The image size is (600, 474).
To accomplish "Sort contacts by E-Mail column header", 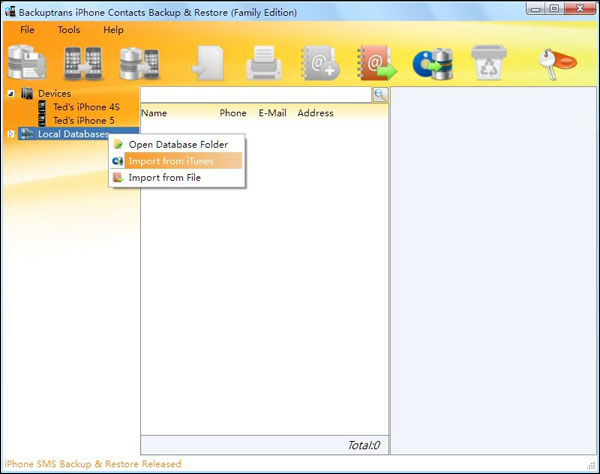I will click(x=272, y=113).
